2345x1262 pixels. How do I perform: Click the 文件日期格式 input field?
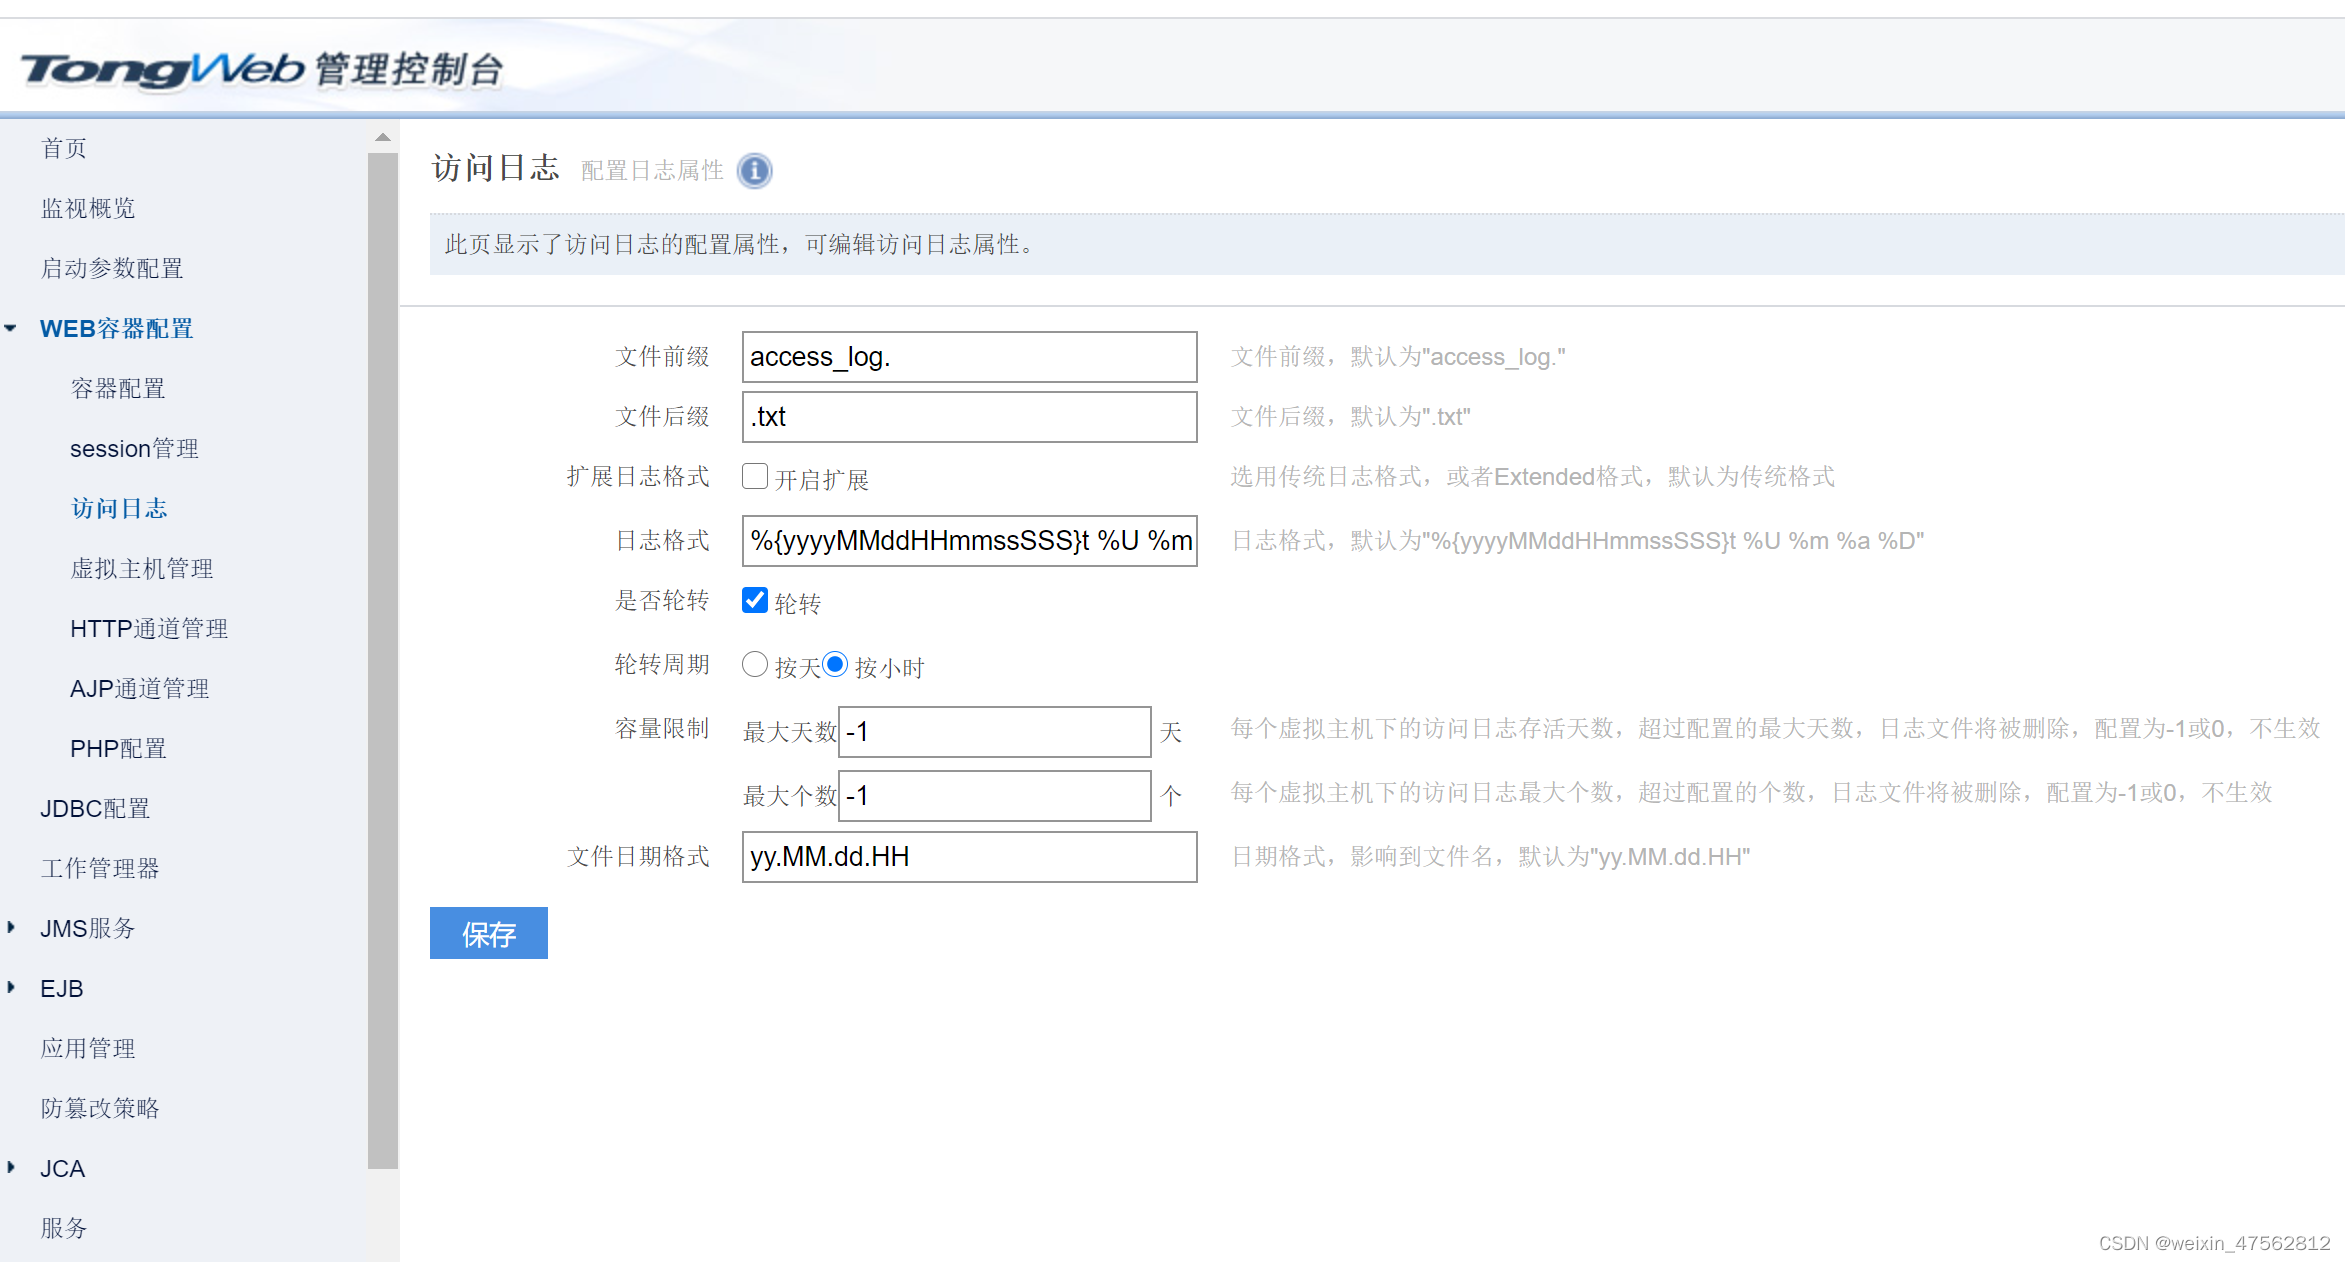point(968,857)
